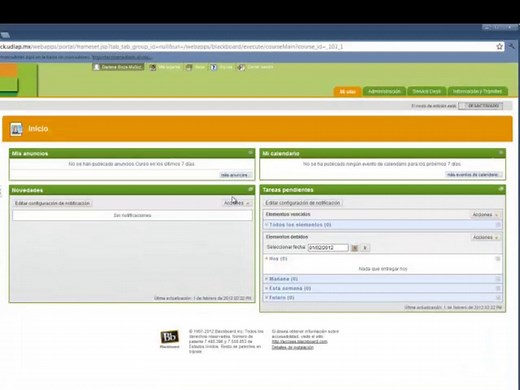
Task: Open Tareas pendientes module window icon
Action: (x=501, y=189)
